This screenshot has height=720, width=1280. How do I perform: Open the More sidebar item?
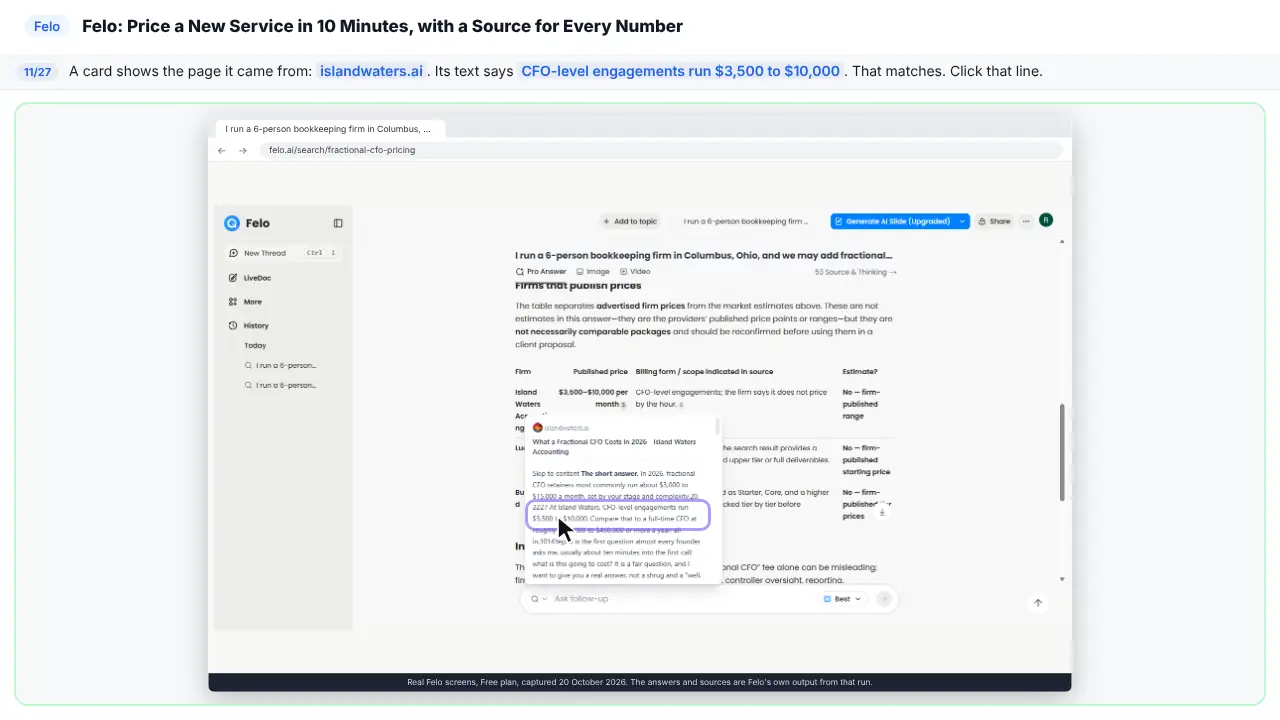[x=246, y=302]
